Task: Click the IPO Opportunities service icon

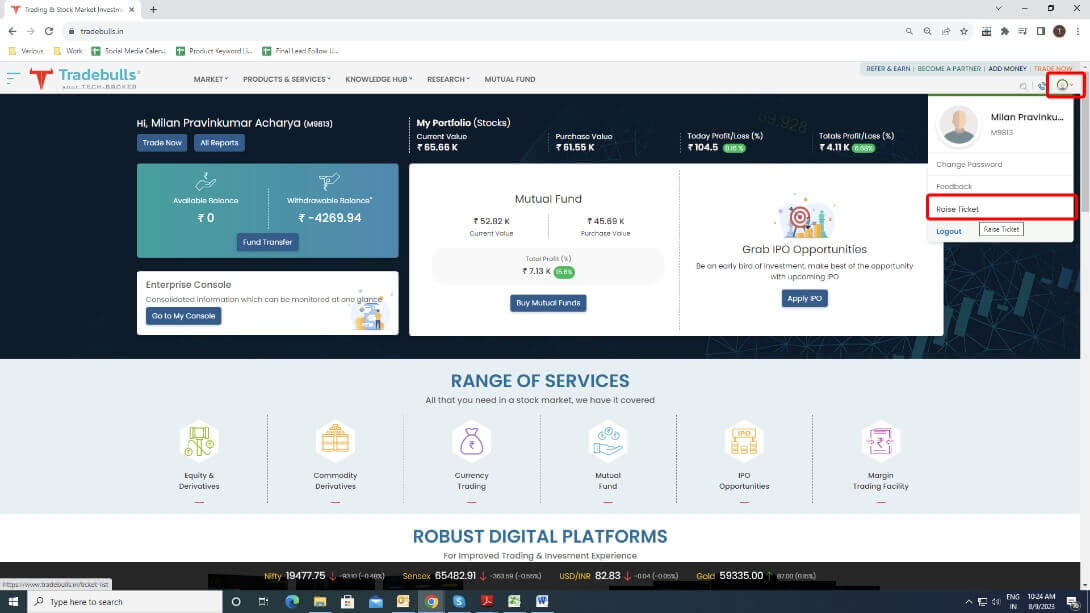Action: click(x=744, y=441)
